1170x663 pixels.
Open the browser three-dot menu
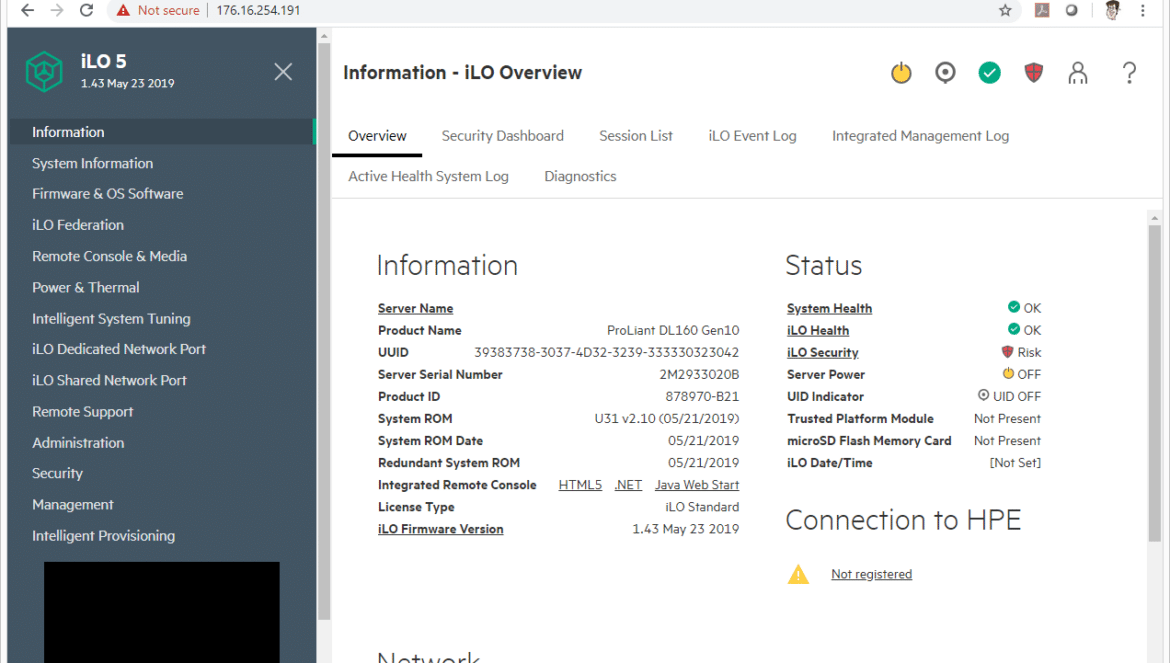tap(1142, 10)
